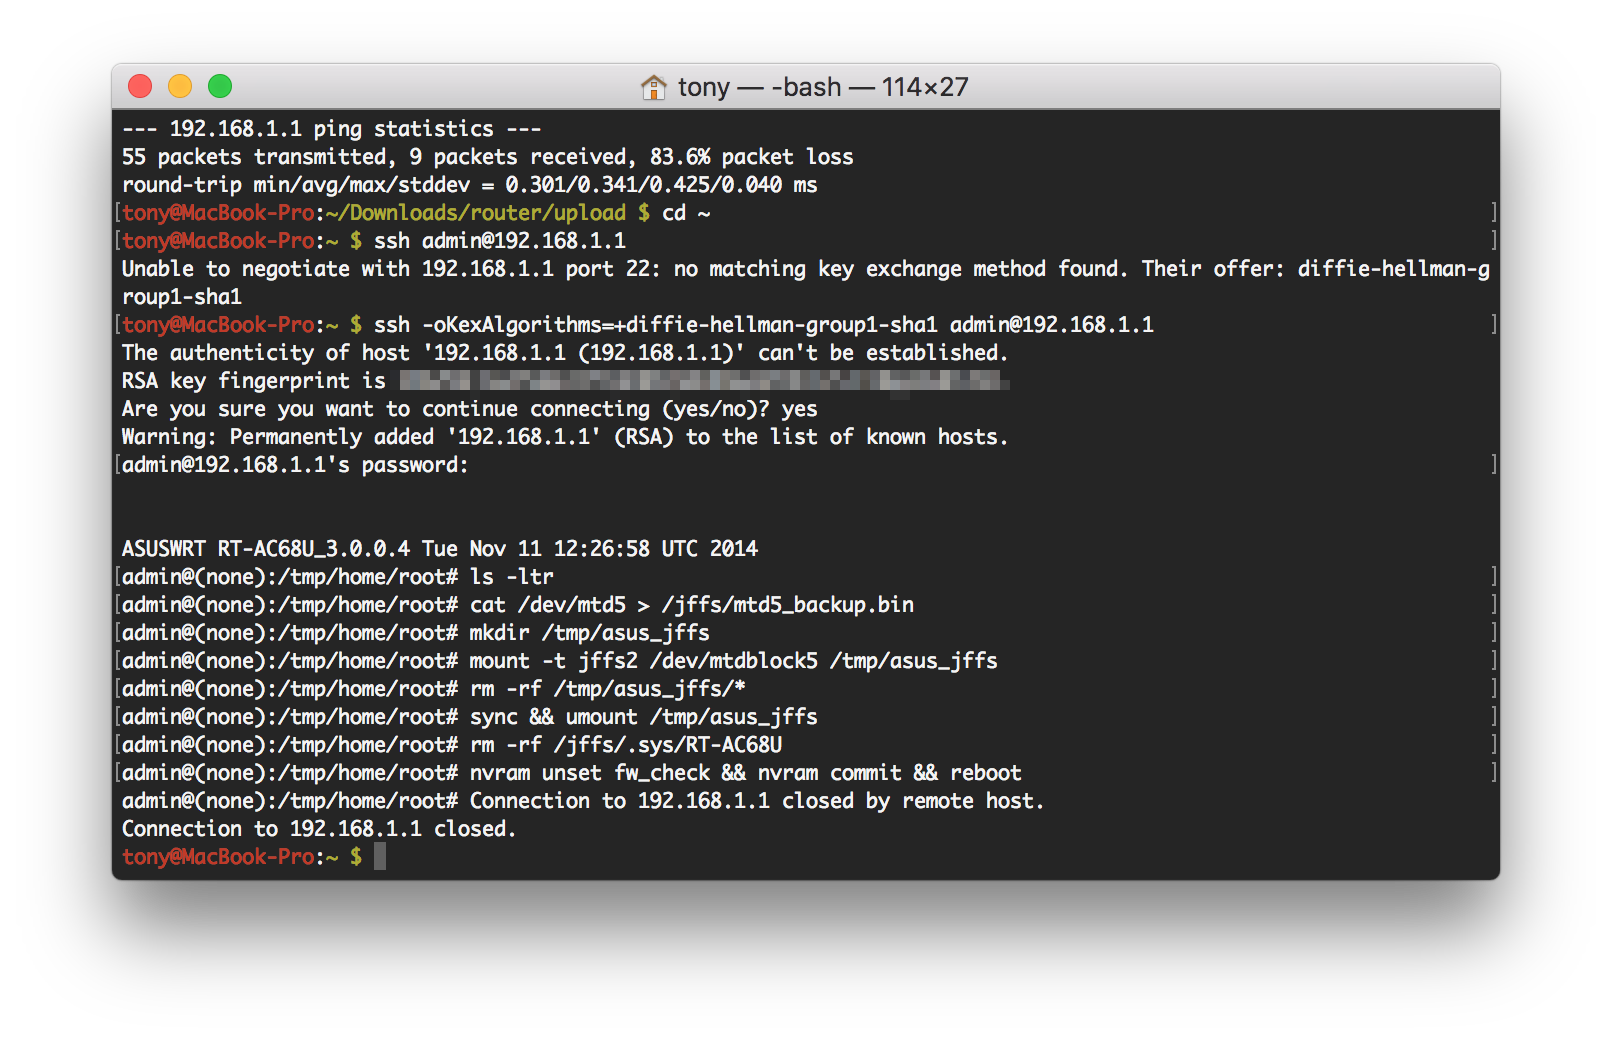This screenshot has width=1612, height=1040.
Task: Click the window title "tony — -bash — 114×27"
Action: click(822, 88)
